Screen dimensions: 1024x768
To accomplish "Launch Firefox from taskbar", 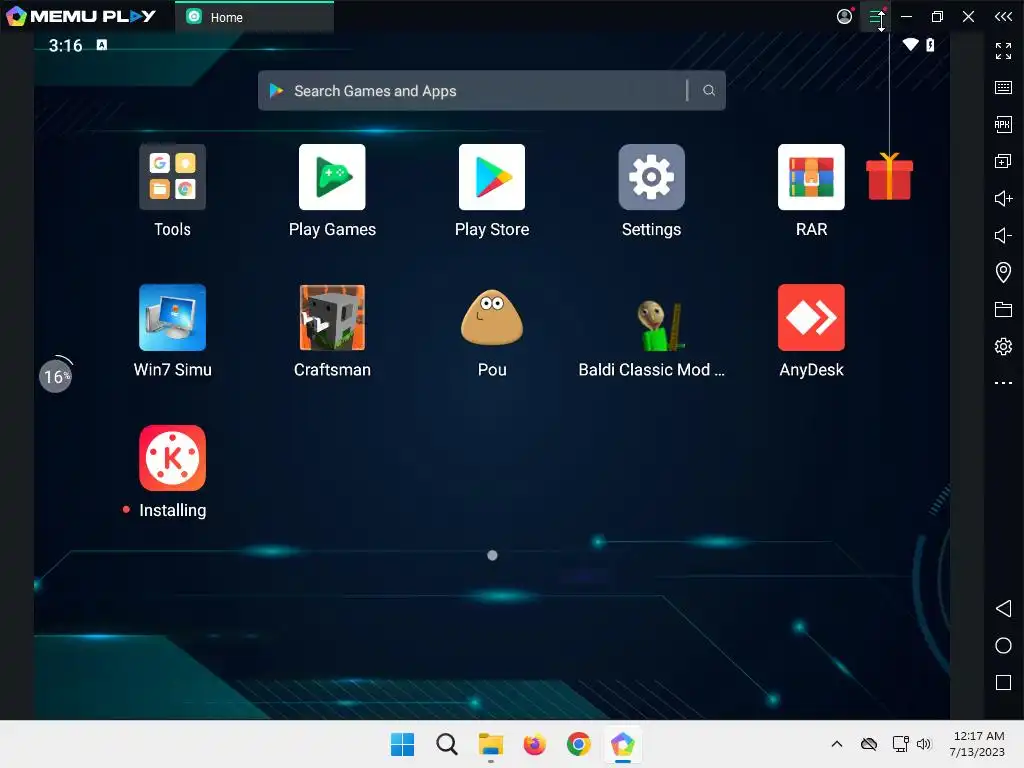I will tap(534, 744).
